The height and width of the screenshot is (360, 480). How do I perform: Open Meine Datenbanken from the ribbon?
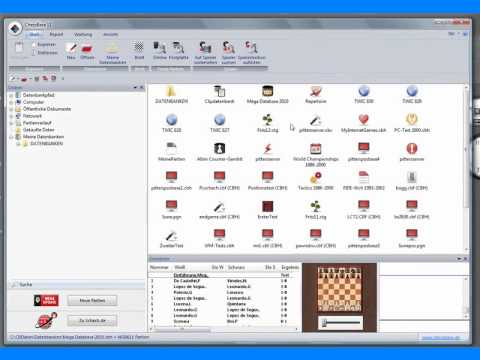pos(112,53)
